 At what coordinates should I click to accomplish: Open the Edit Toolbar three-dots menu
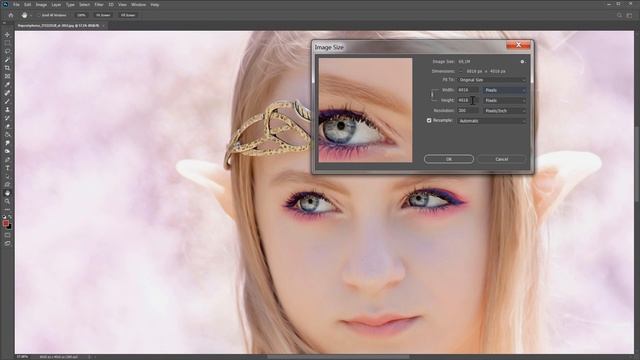click(7, 209)
